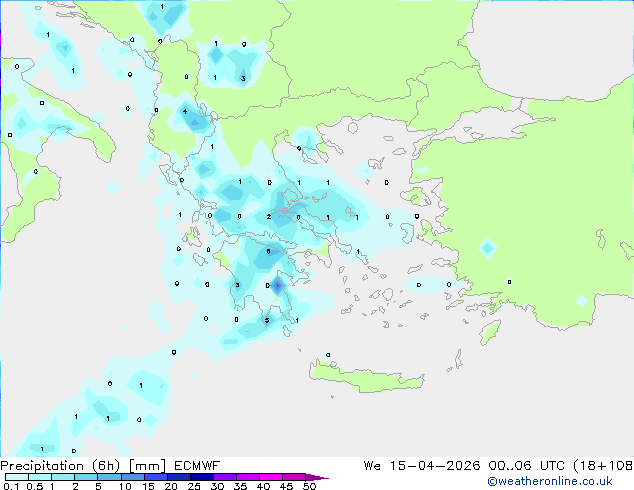Click the '[mm]' unit label
Screen dimensions: 634x490
click(147, 466)
